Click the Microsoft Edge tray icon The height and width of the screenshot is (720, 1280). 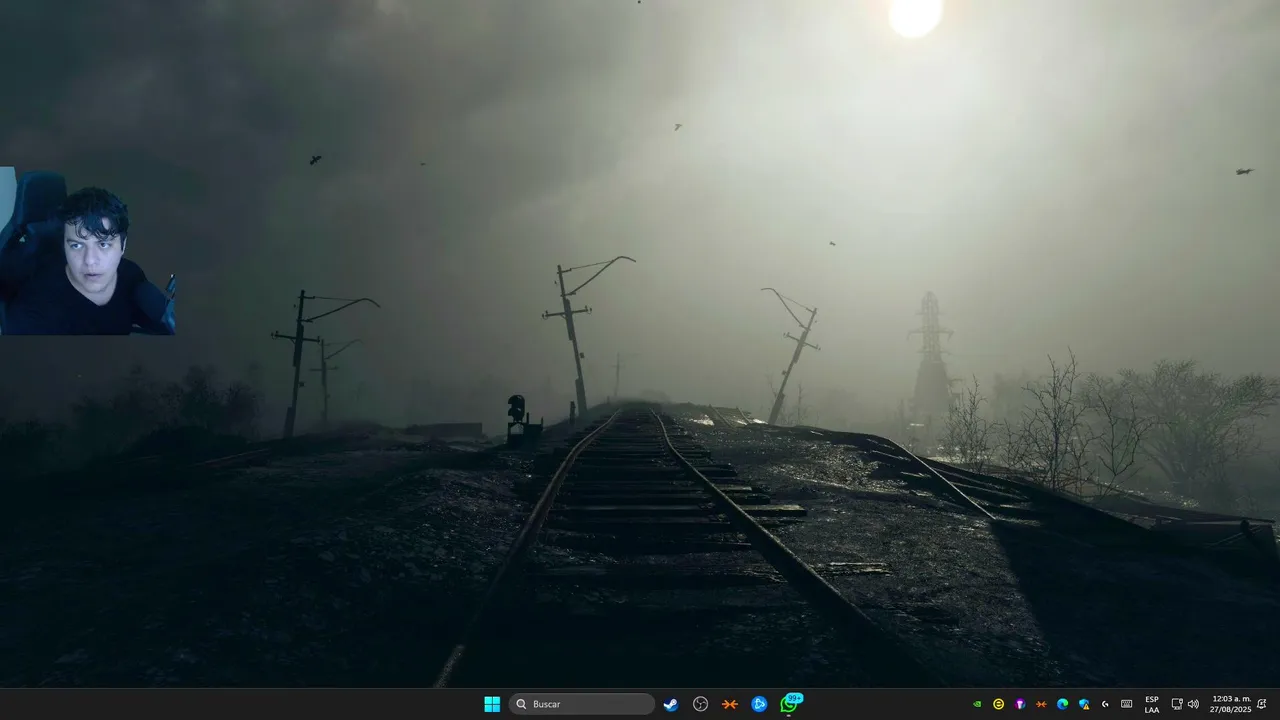click(1062, 704)
